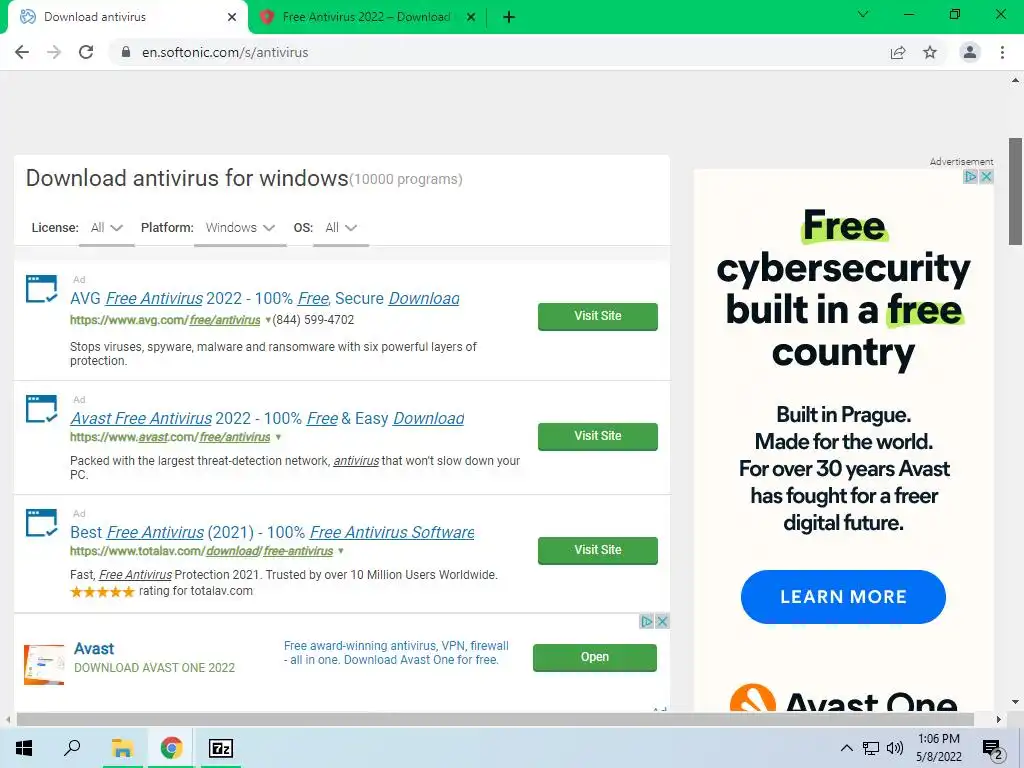The image size is (1024, 768).
Task: Click the share page icon in address bar
Action: point(898,52)
